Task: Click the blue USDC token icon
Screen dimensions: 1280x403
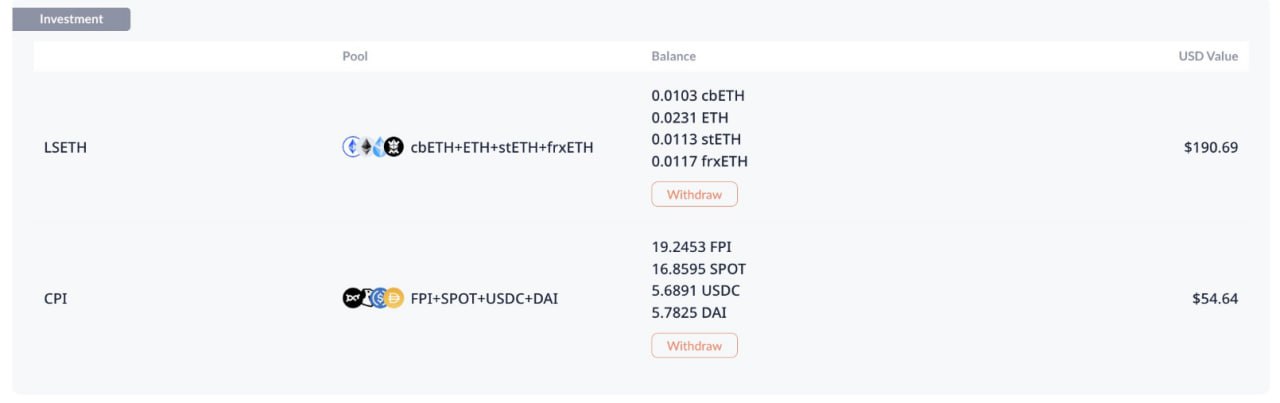Action: pyautogui.click(x=380, y=297)
